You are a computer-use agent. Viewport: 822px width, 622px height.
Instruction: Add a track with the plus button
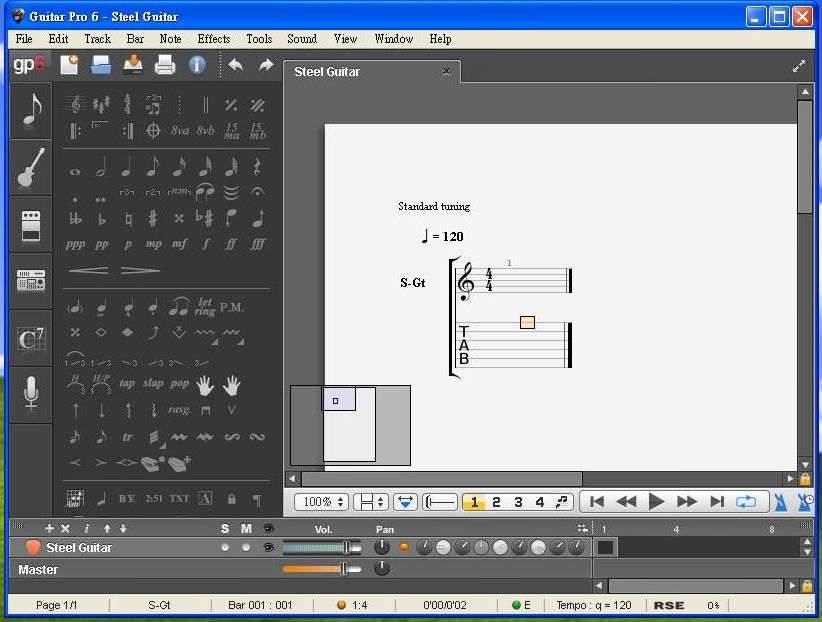coord(49,528)
